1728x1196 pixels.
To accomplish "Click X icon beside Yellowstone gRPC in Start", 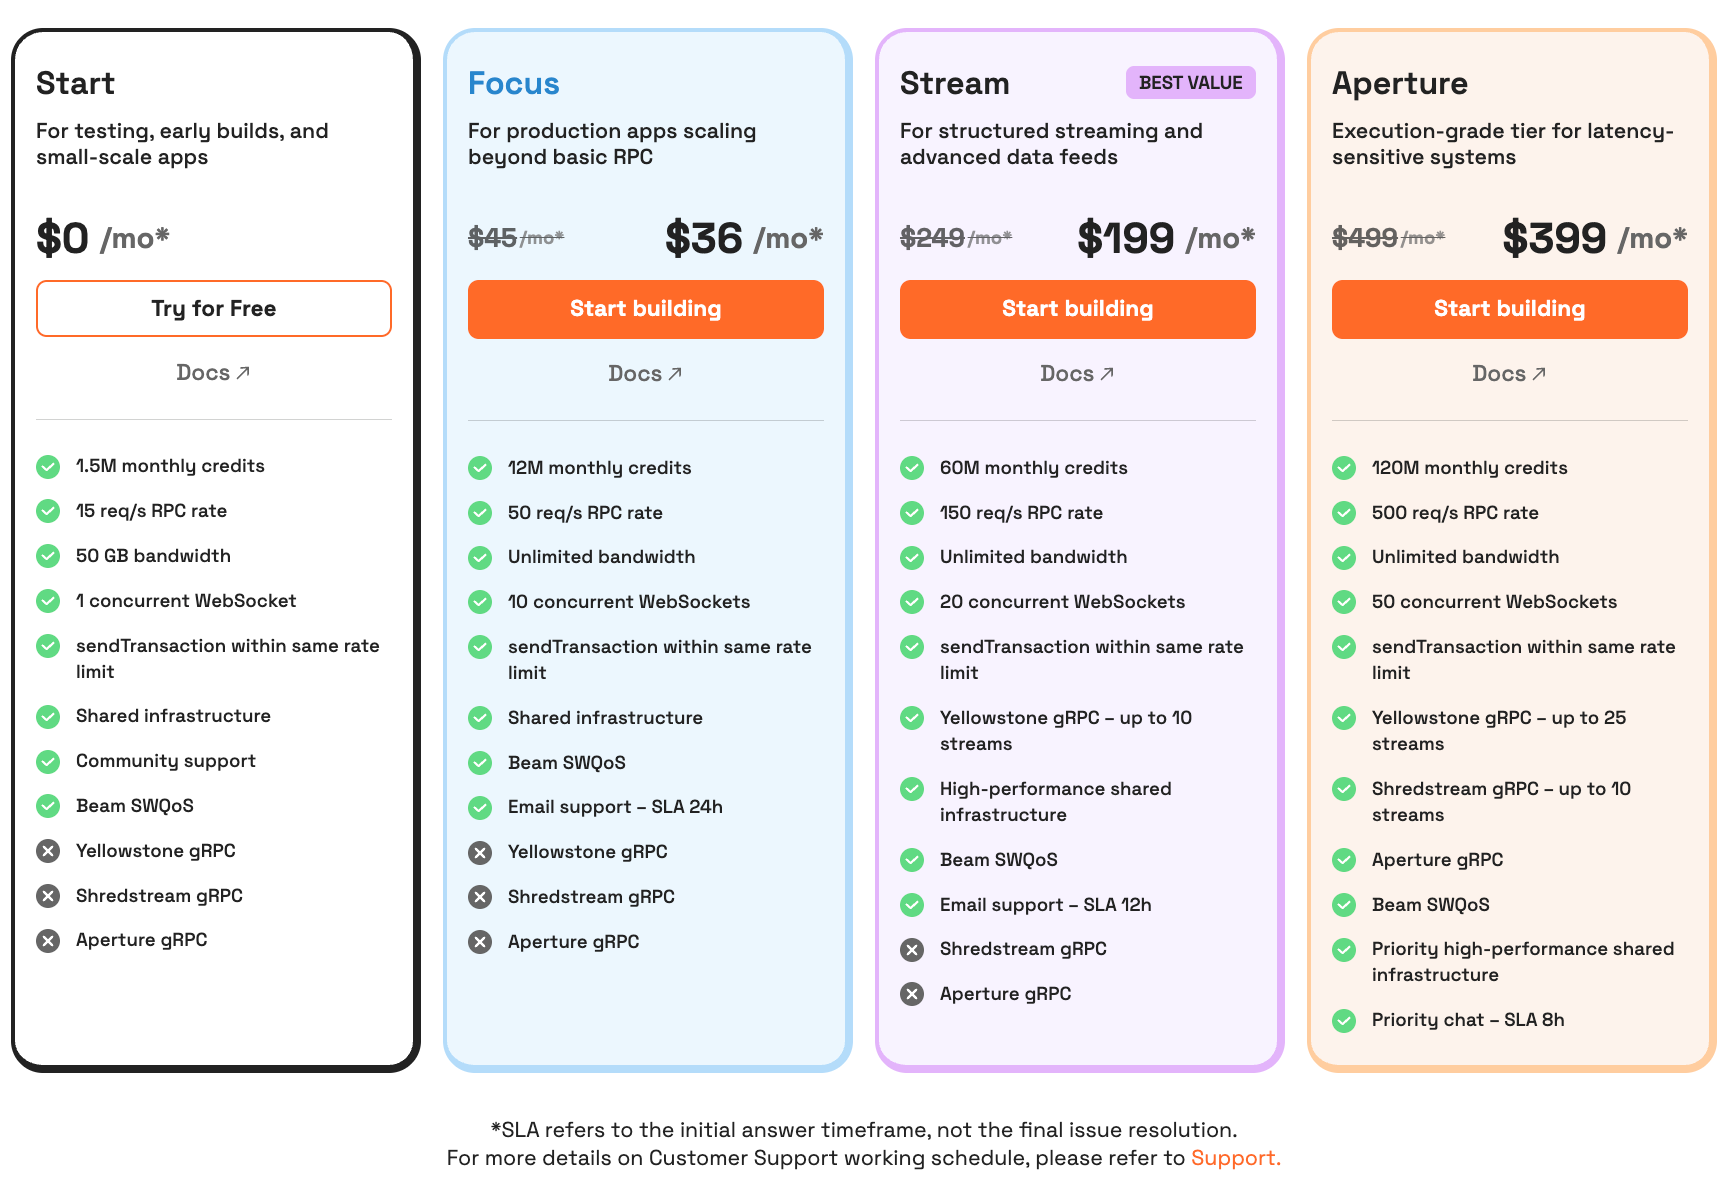I will 48,851.
